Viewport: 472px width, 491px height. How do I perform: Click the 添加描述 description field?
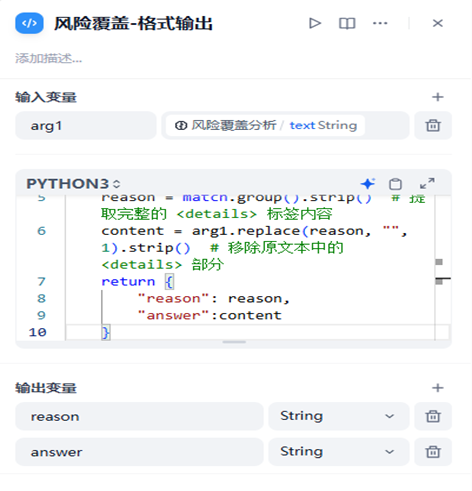(48, 59)
